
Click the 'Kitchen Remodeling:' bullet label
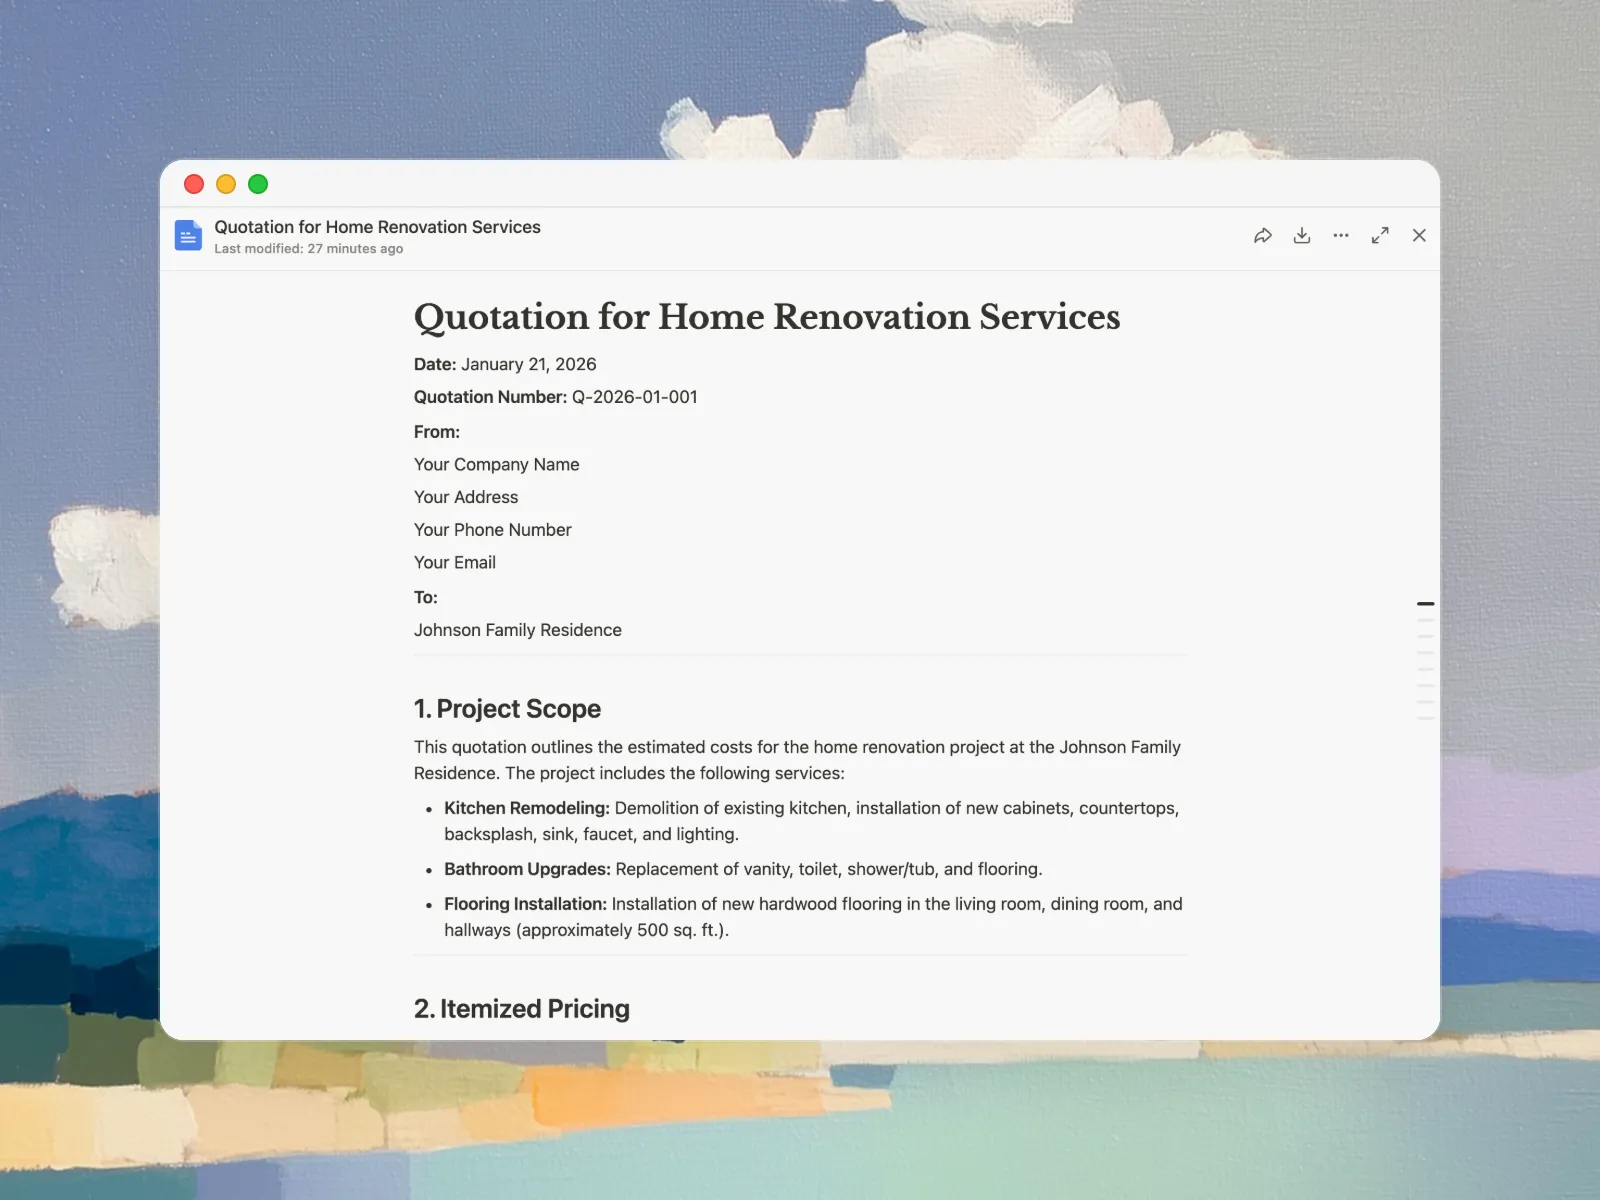pos(526,808)
